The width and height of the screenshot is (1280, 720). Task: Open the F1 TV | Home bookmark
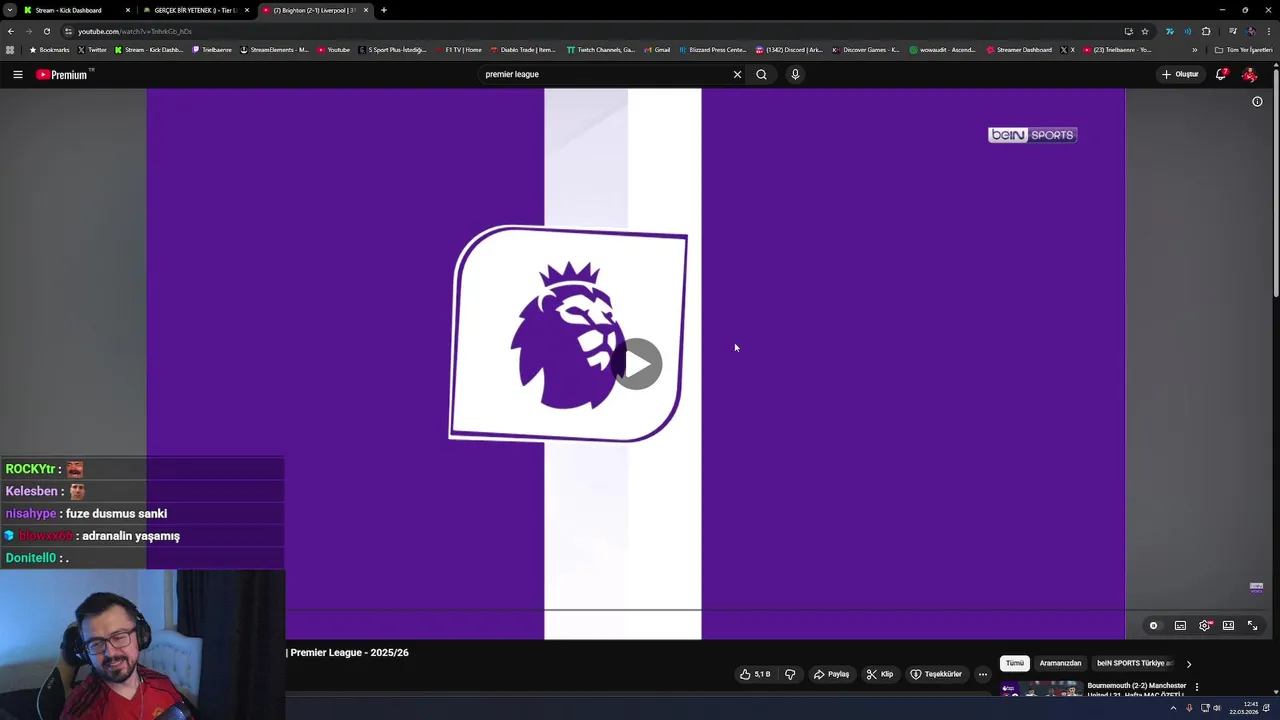click(x=459, y=50)
